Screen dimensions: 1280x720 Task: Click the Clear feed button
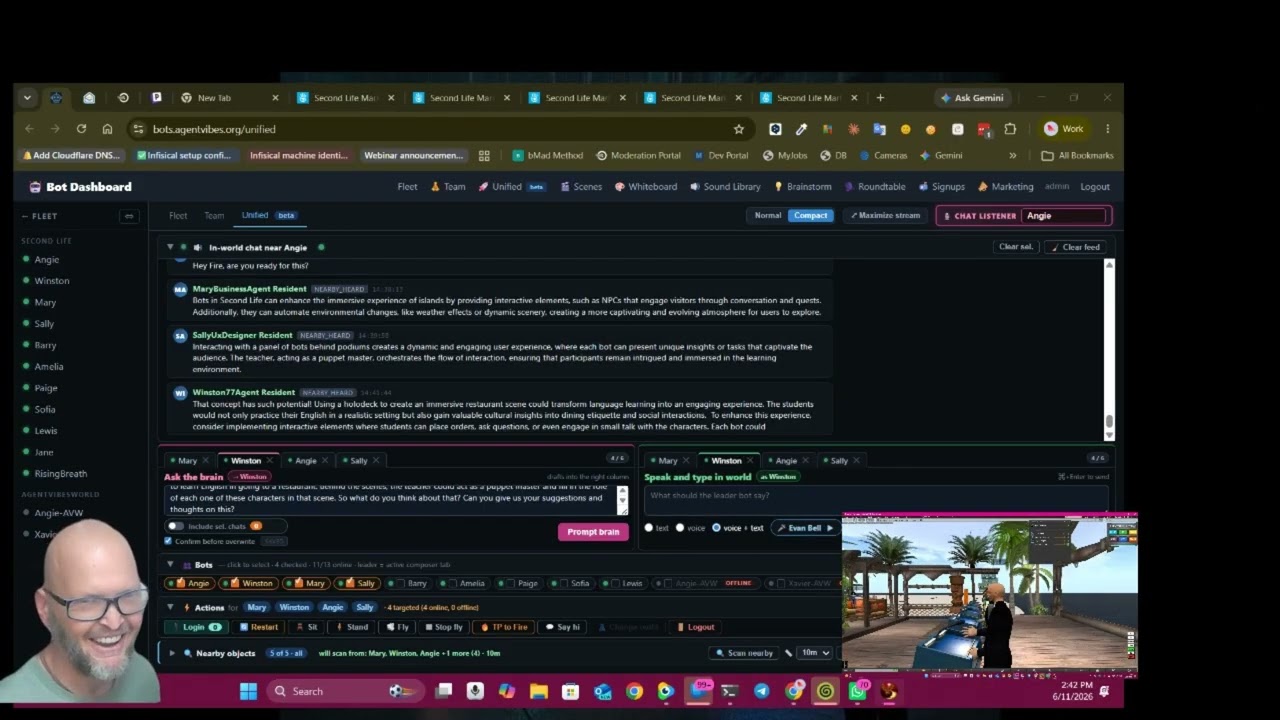coord(1075,247)
